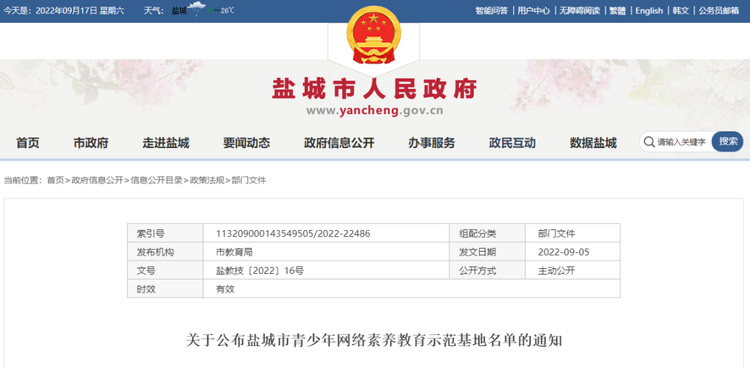Image resolution: width=750 pixels, height=367 pixels.
Task: Open 用户中心 link in top bar
Action: 533,11
